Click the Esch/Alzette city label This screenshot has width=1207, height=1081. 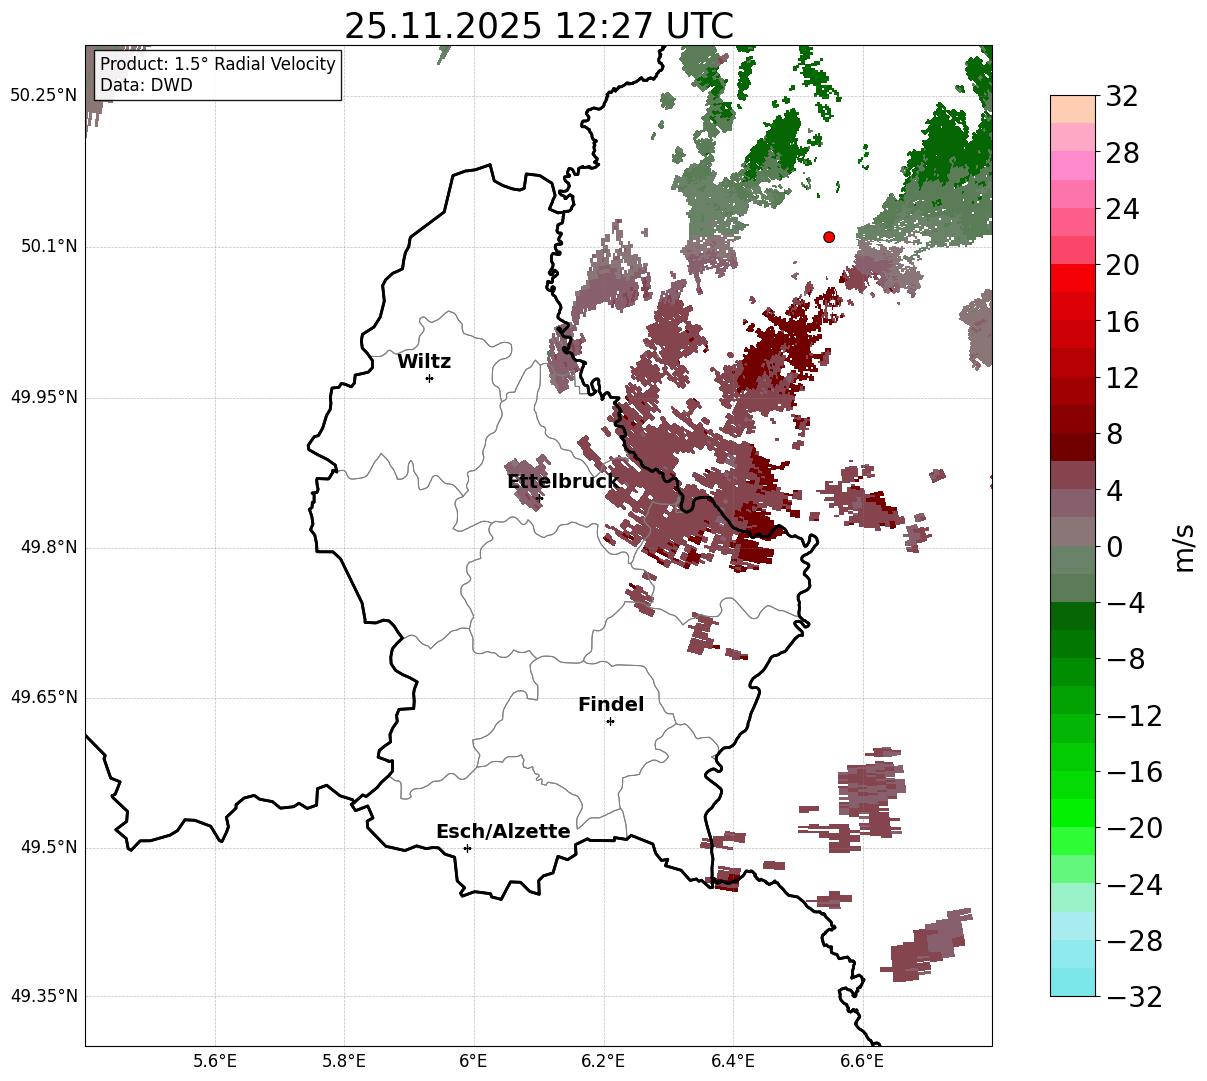pyautogui.click(x=503, y=832)
